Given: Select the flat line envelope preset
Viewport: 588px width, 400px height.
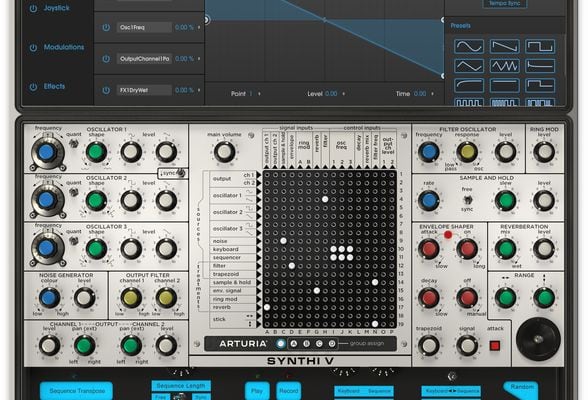Looking at the screenshot, I should click(504, 85).
